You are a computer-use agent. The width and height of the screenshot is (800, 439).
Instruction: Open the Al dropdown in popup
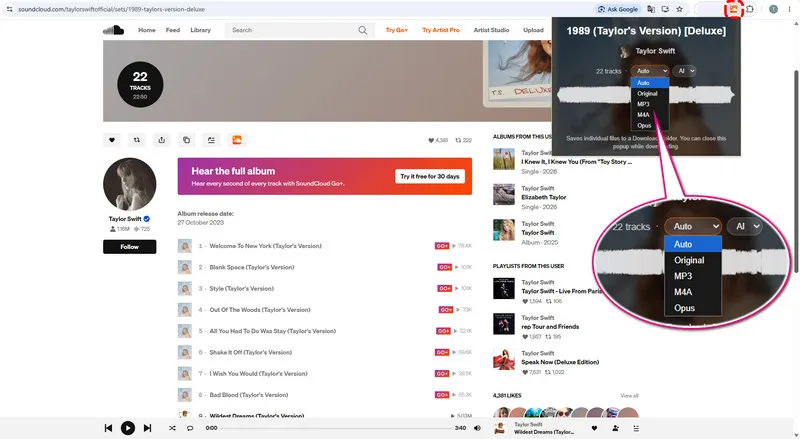coord(684,71)
